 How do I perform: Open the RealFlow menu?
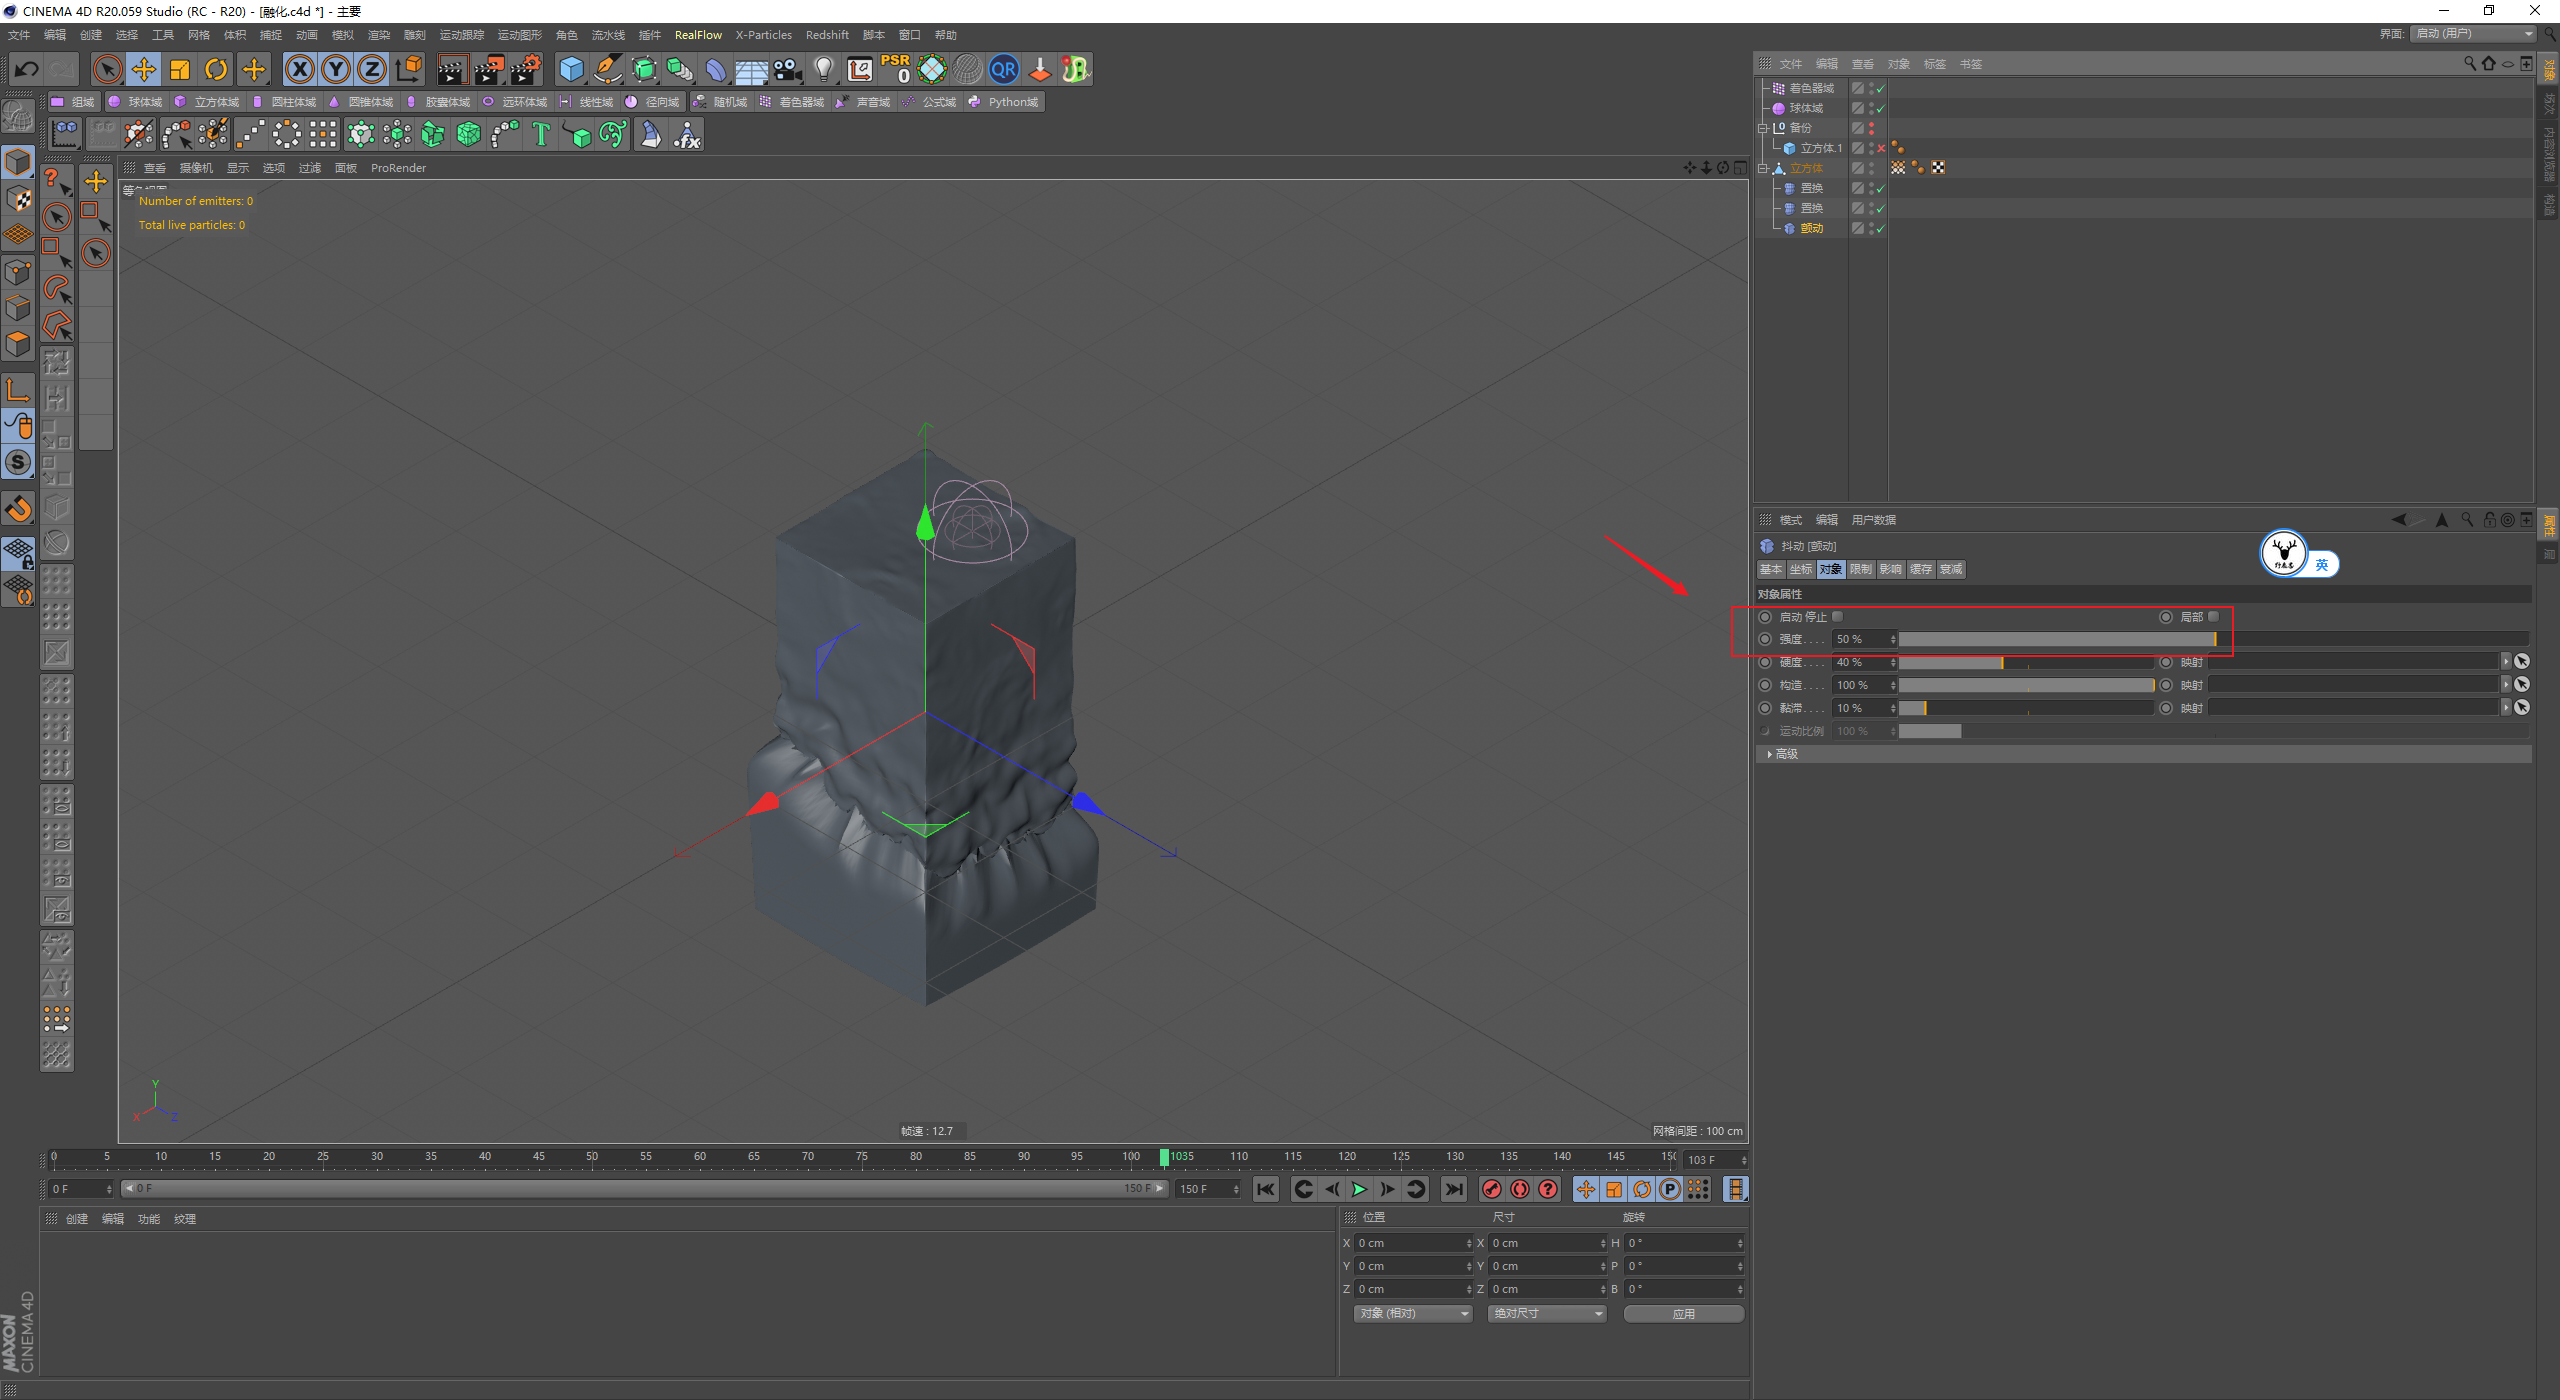697,35
